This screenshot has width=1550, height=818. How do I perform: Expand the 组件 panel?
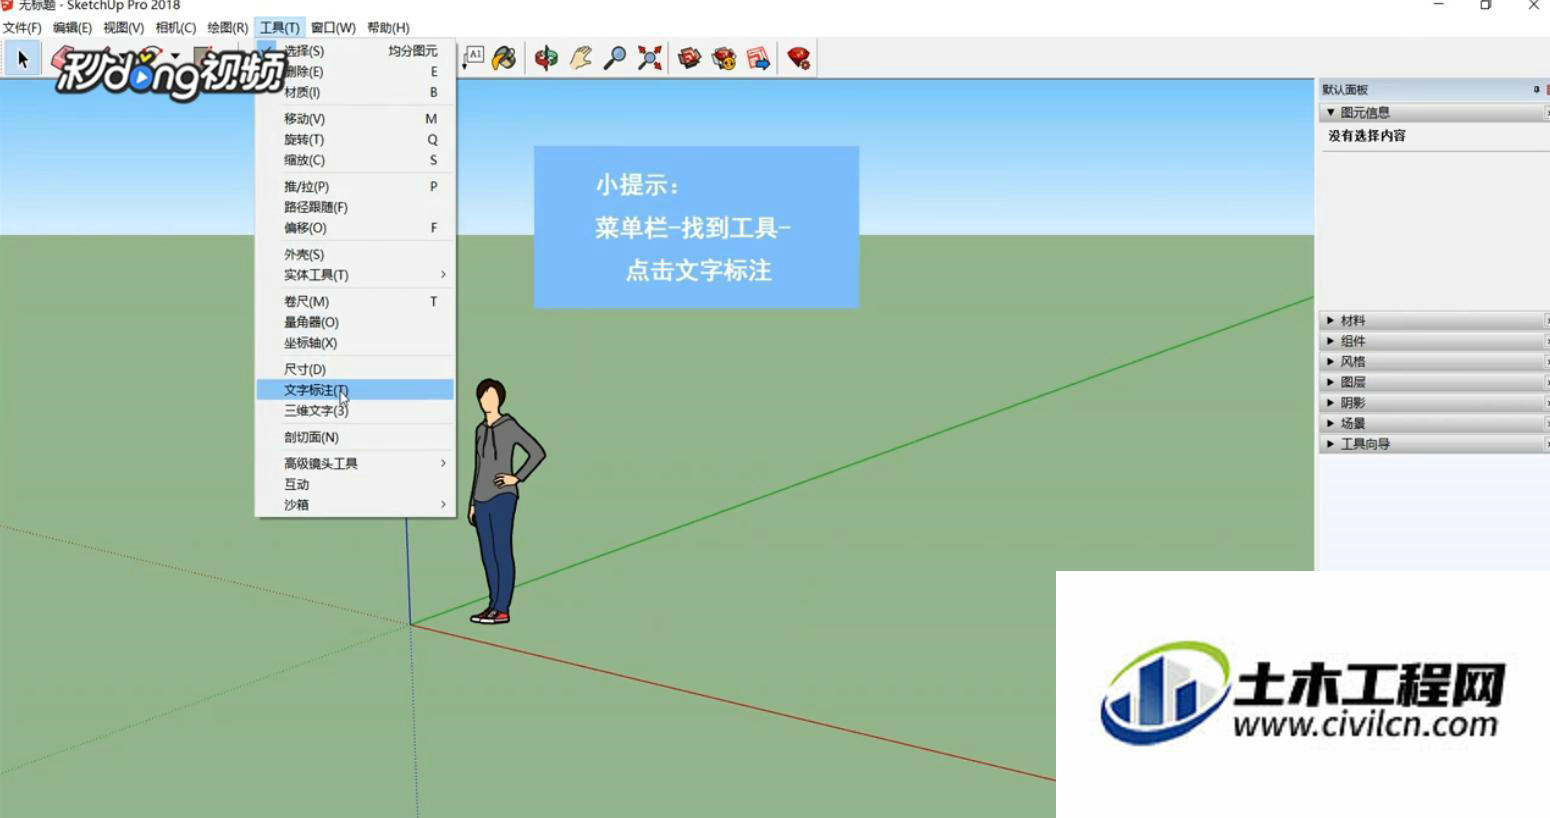coord(1434,341)
